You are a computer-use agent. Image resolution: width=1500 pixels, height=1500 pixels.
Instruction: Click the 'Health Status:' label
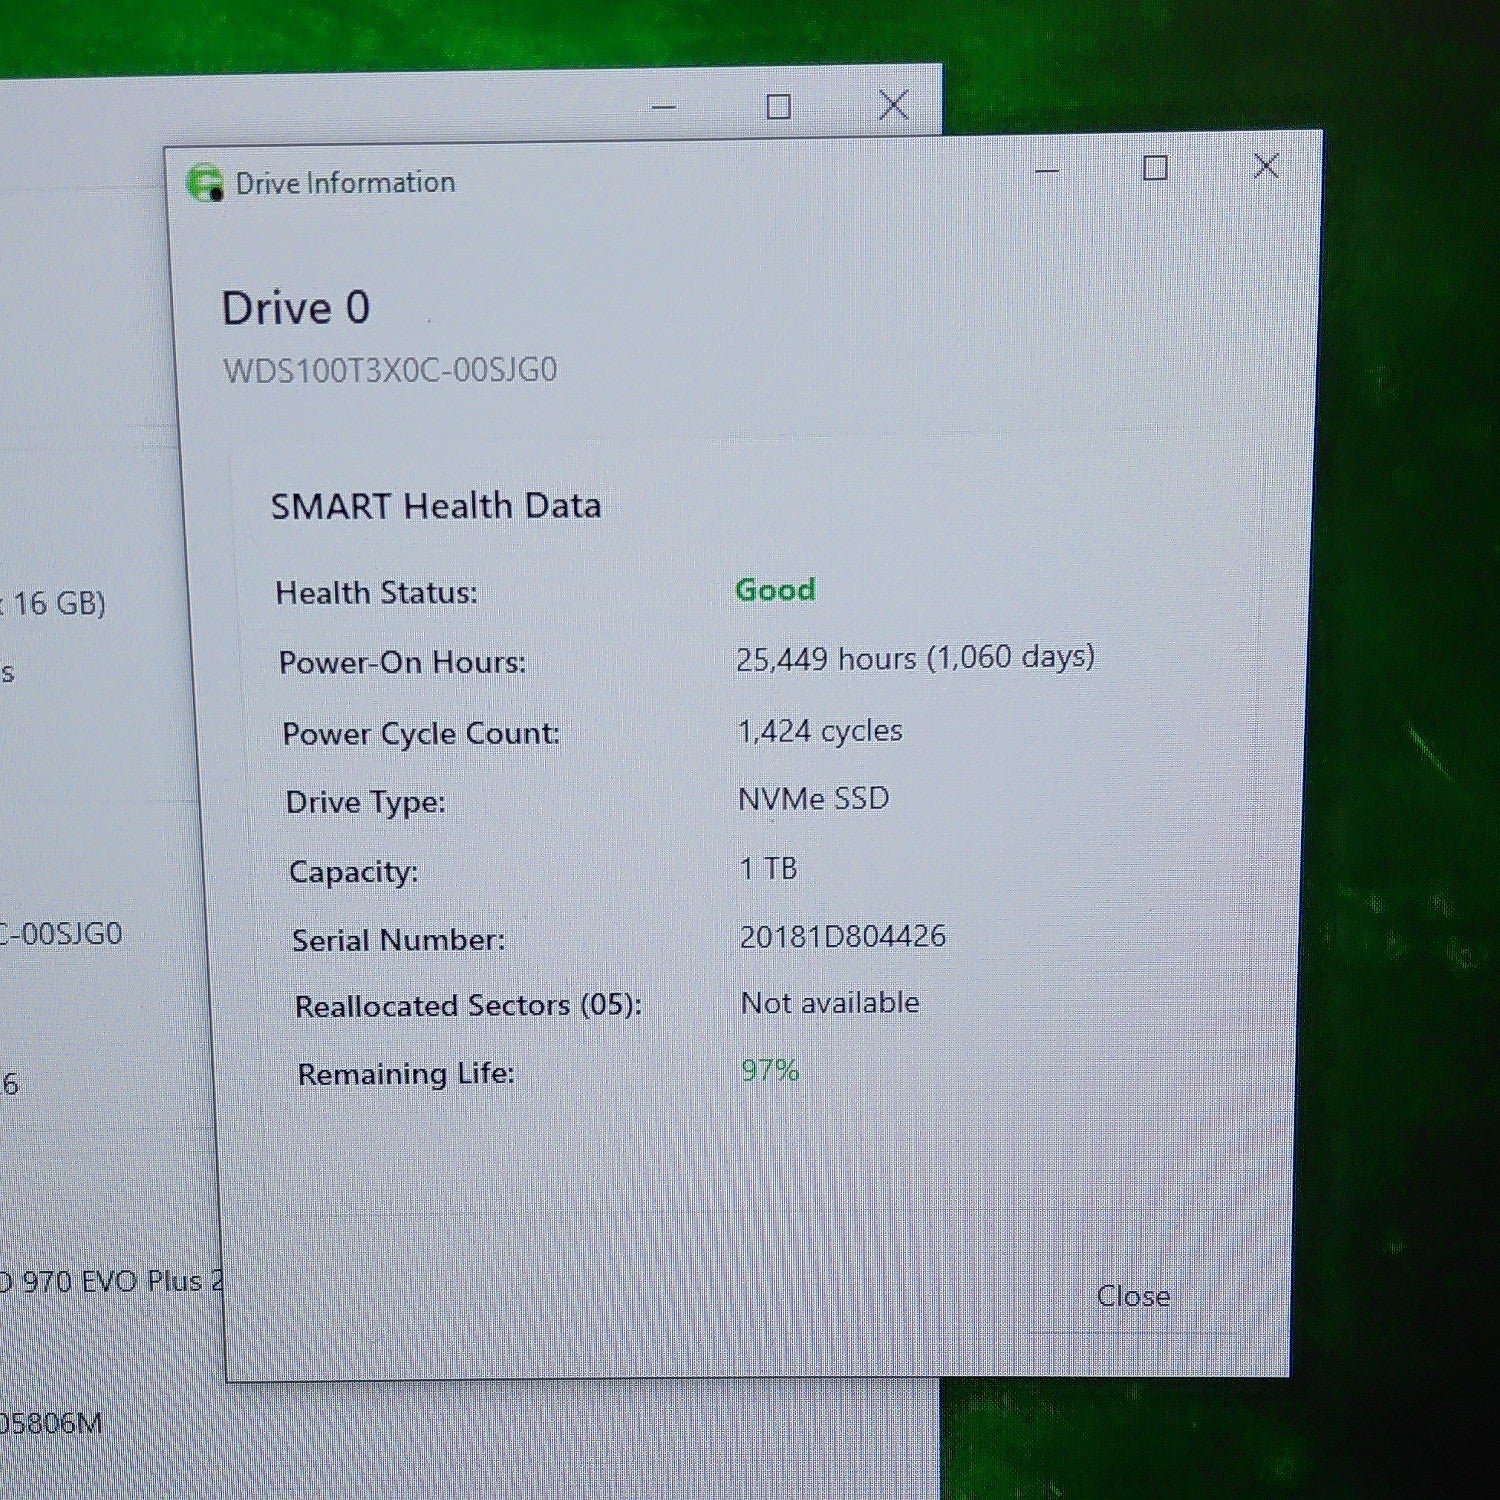(x=376, y=593)
